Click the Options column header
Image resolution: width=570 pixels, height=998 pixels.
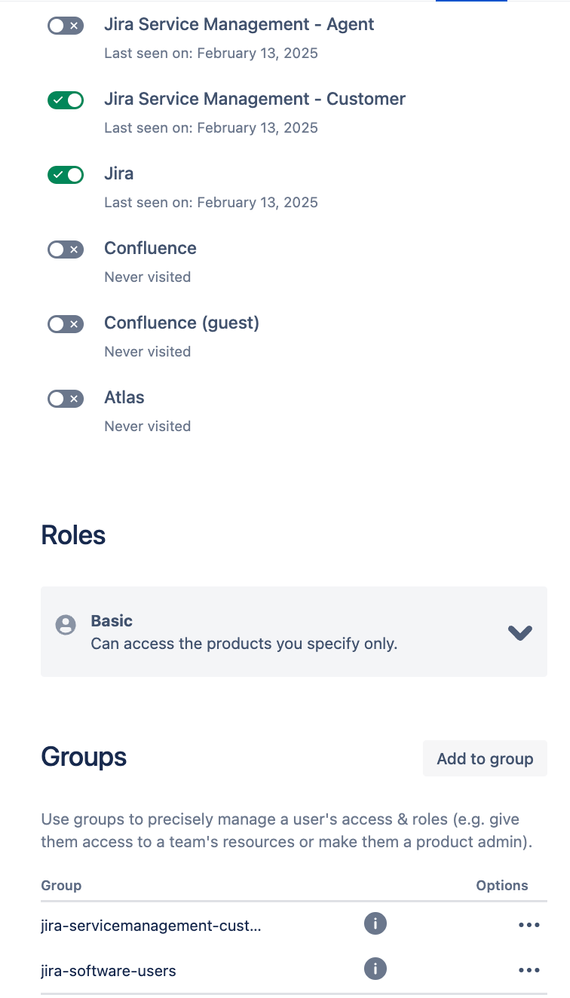(502, 885)
